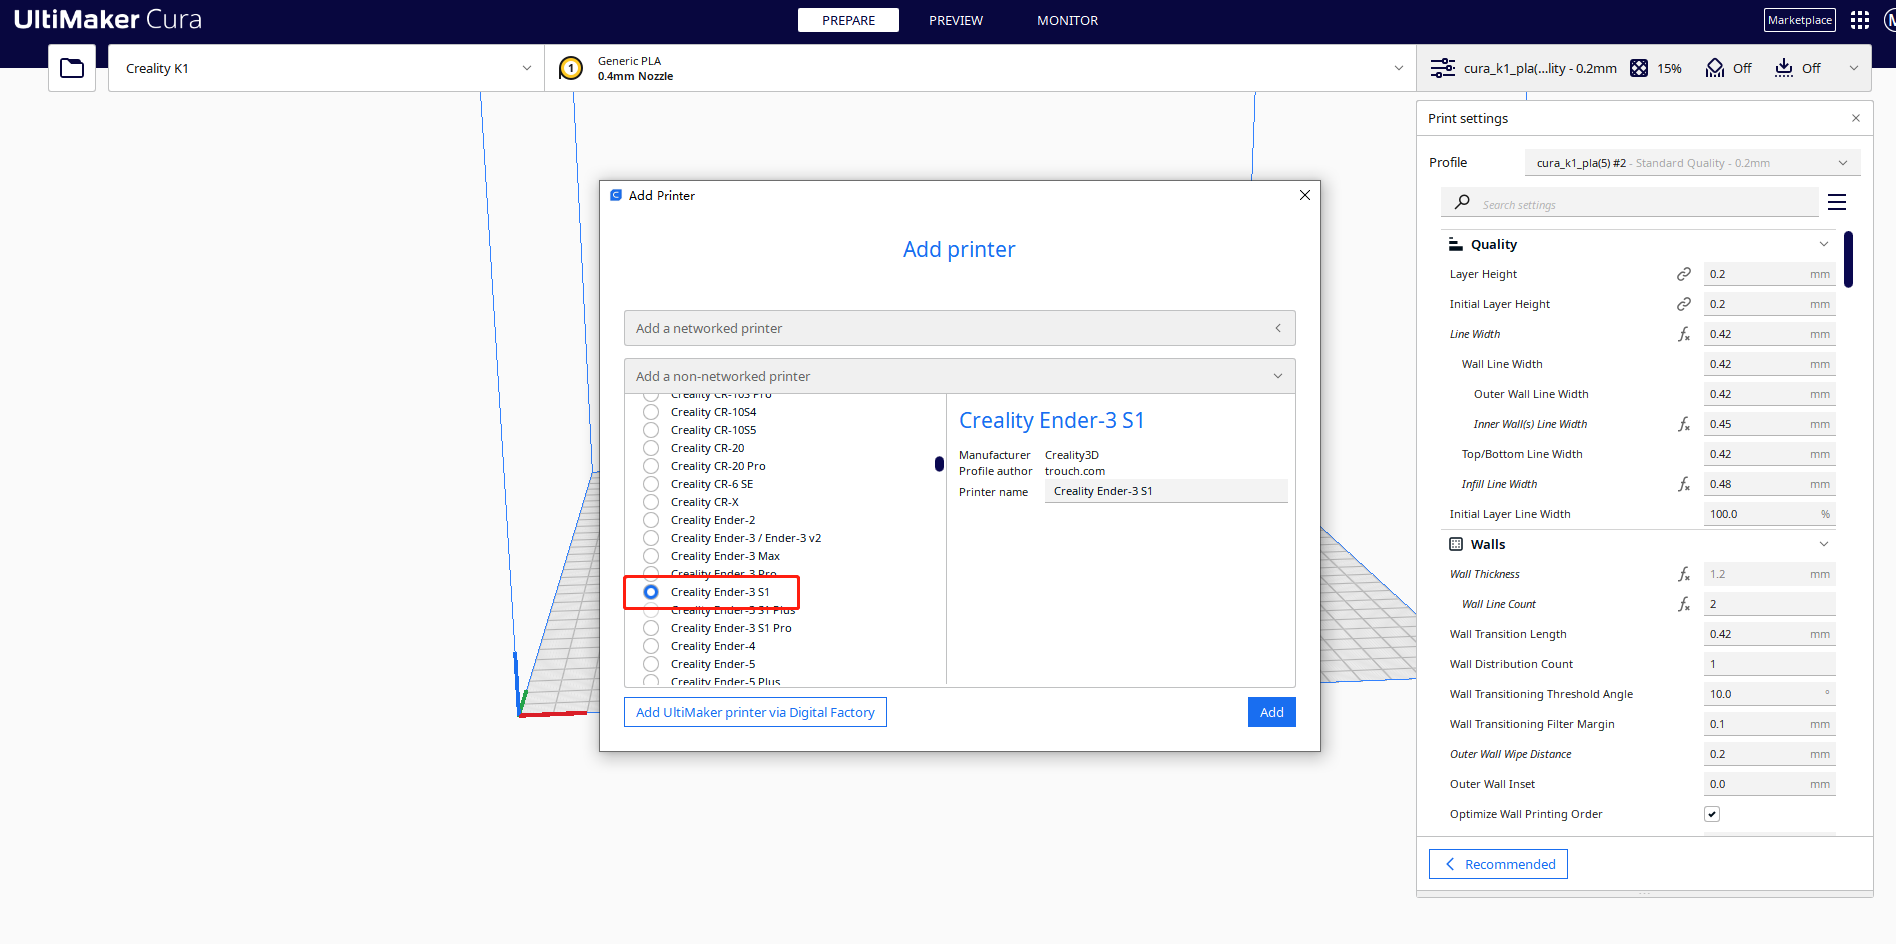Open the settings visibility hamburger menu

pyautogui.click(x=1837, y=202)
